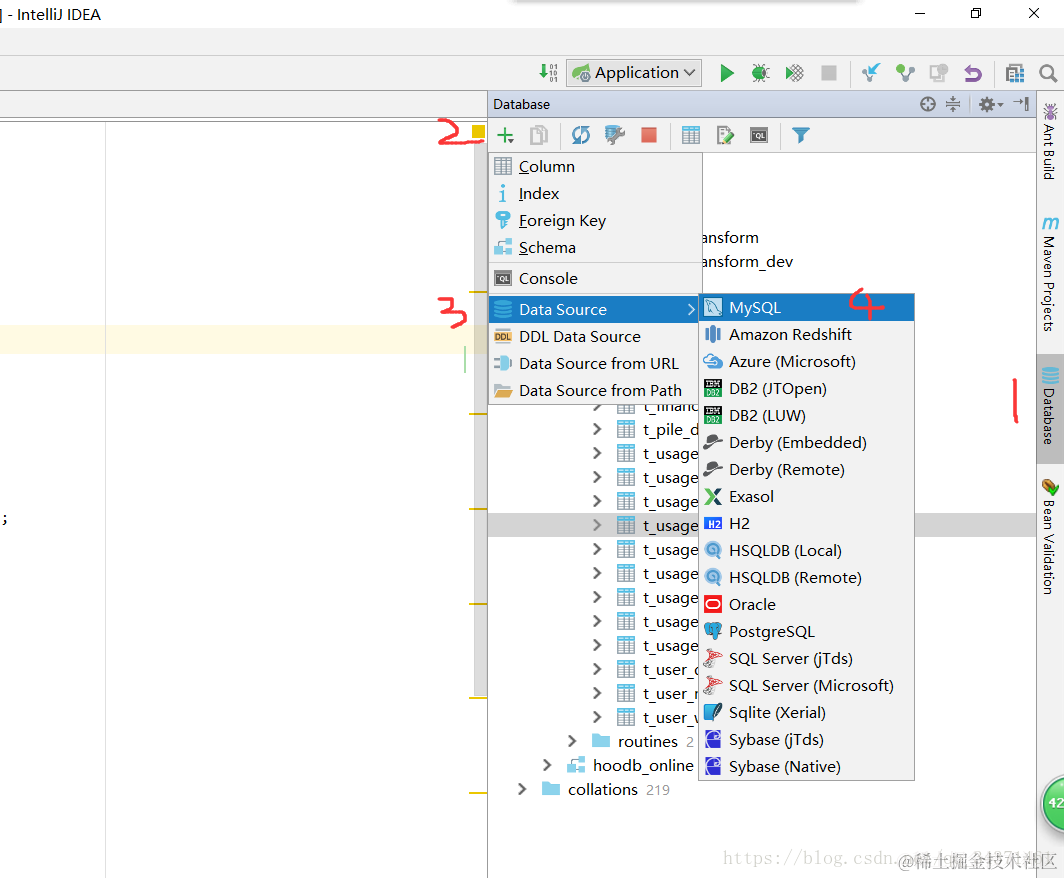Select Derby (Embedded) entry
This screenshot has height=878, width=1064.
point(807,442)
